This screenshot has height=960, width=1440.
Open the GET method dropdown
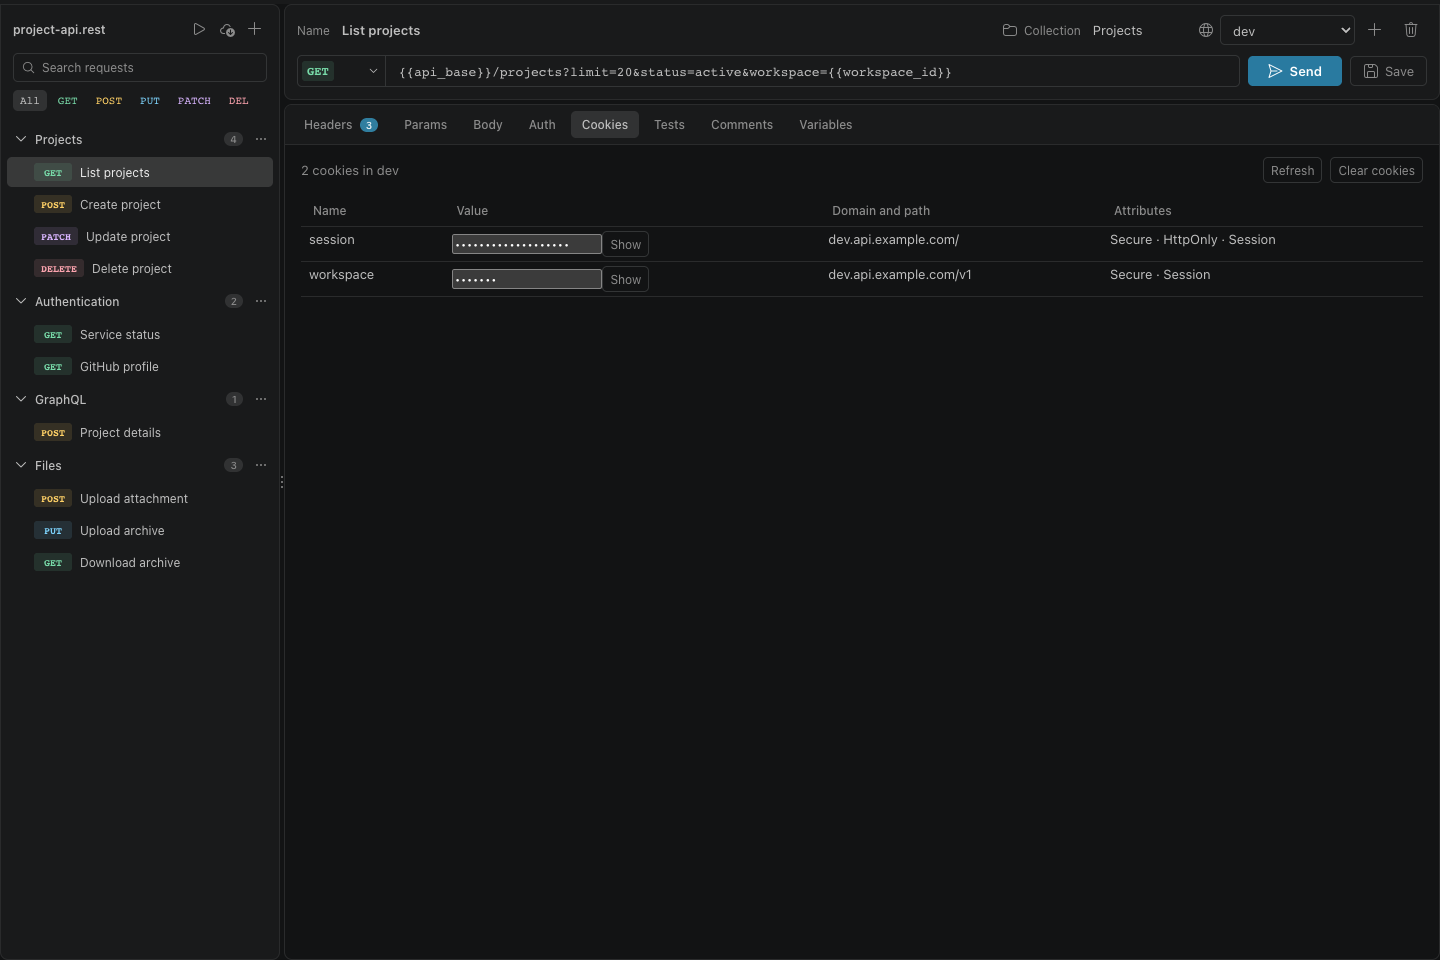coord(341,72)
